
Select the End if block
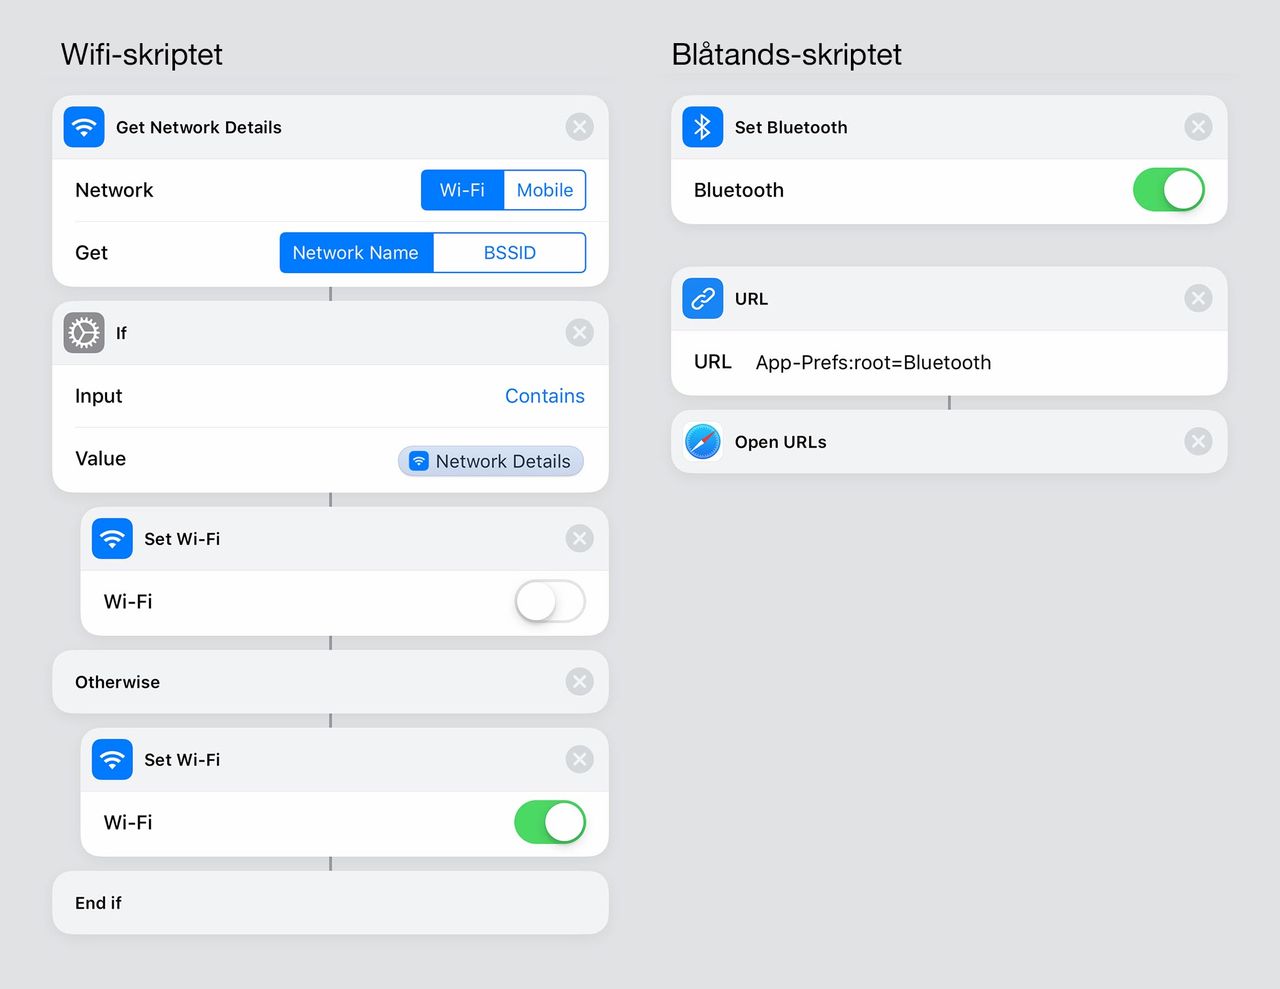pos(330,903)
